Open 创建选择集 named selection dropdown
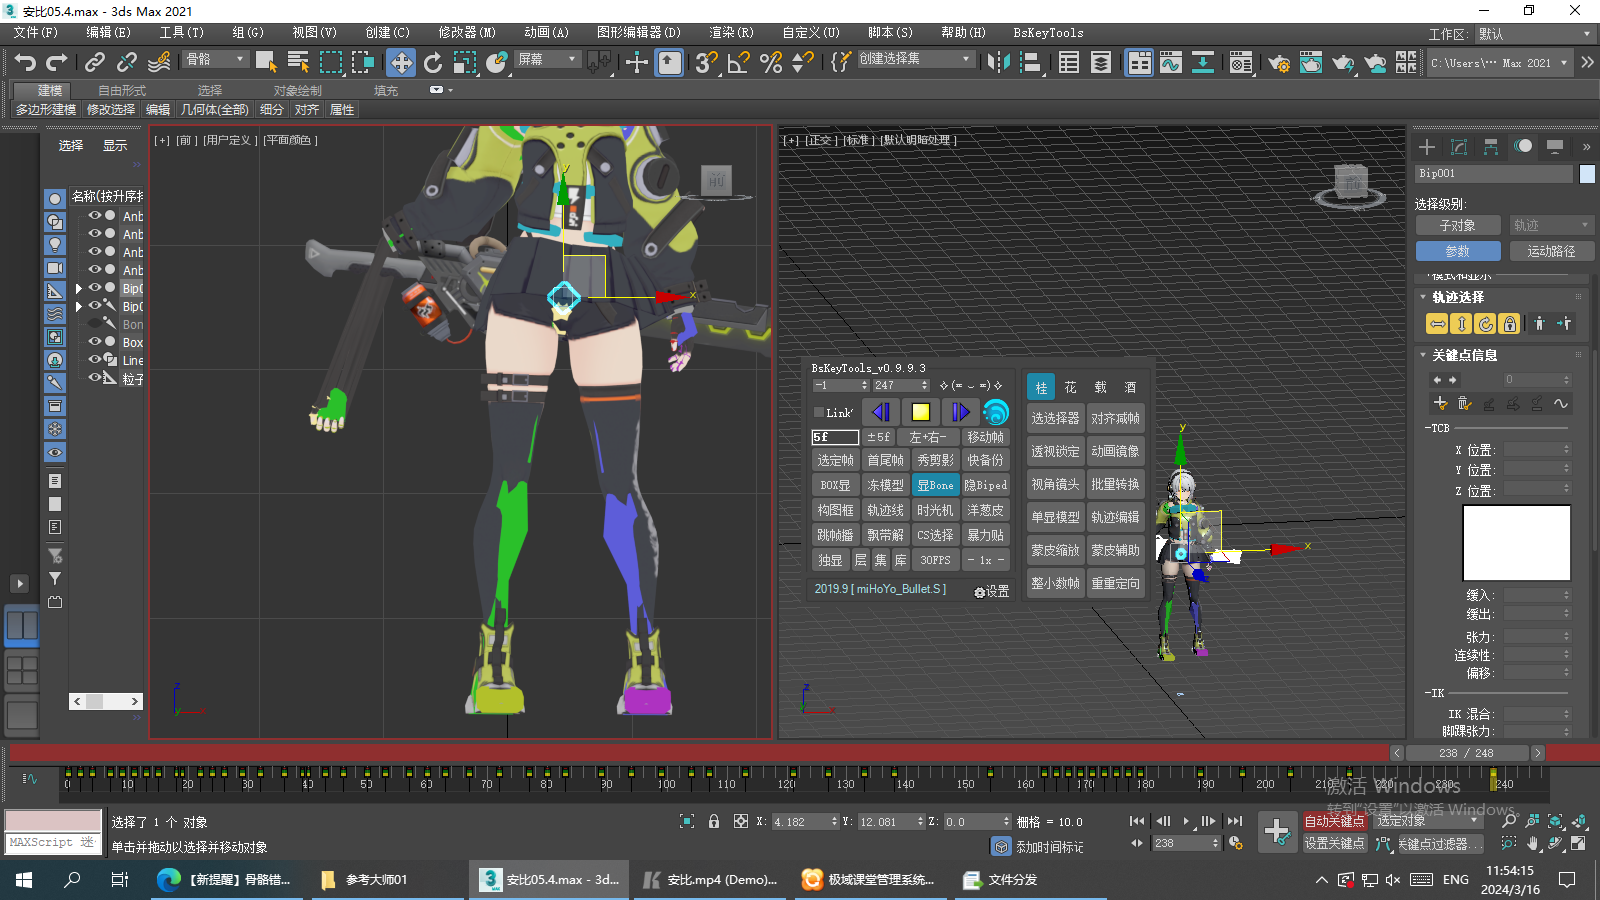This screenshot has height=900, width=1600. coord(915,60)
